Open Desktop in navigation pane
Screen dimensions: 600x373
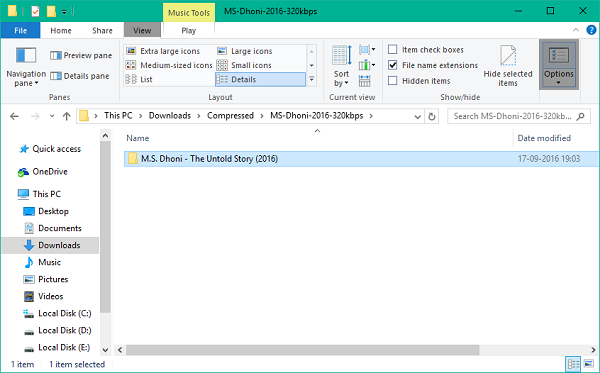(46, 211)
